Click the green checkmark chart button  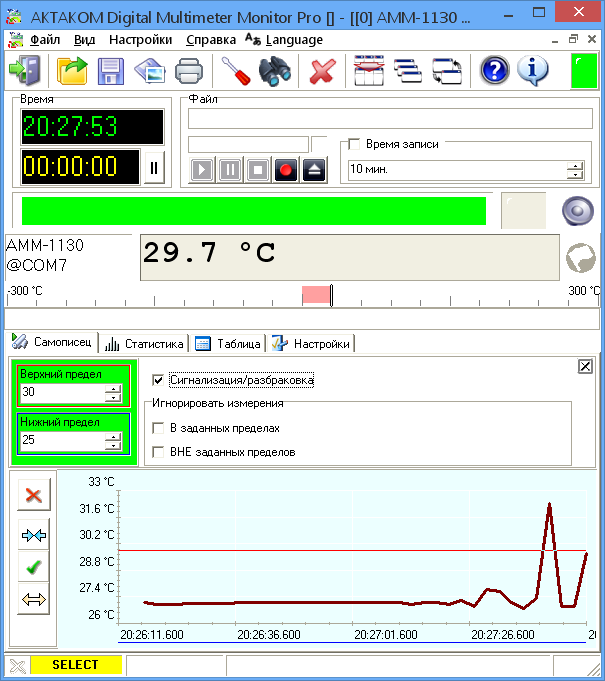[x=33, y=567]
